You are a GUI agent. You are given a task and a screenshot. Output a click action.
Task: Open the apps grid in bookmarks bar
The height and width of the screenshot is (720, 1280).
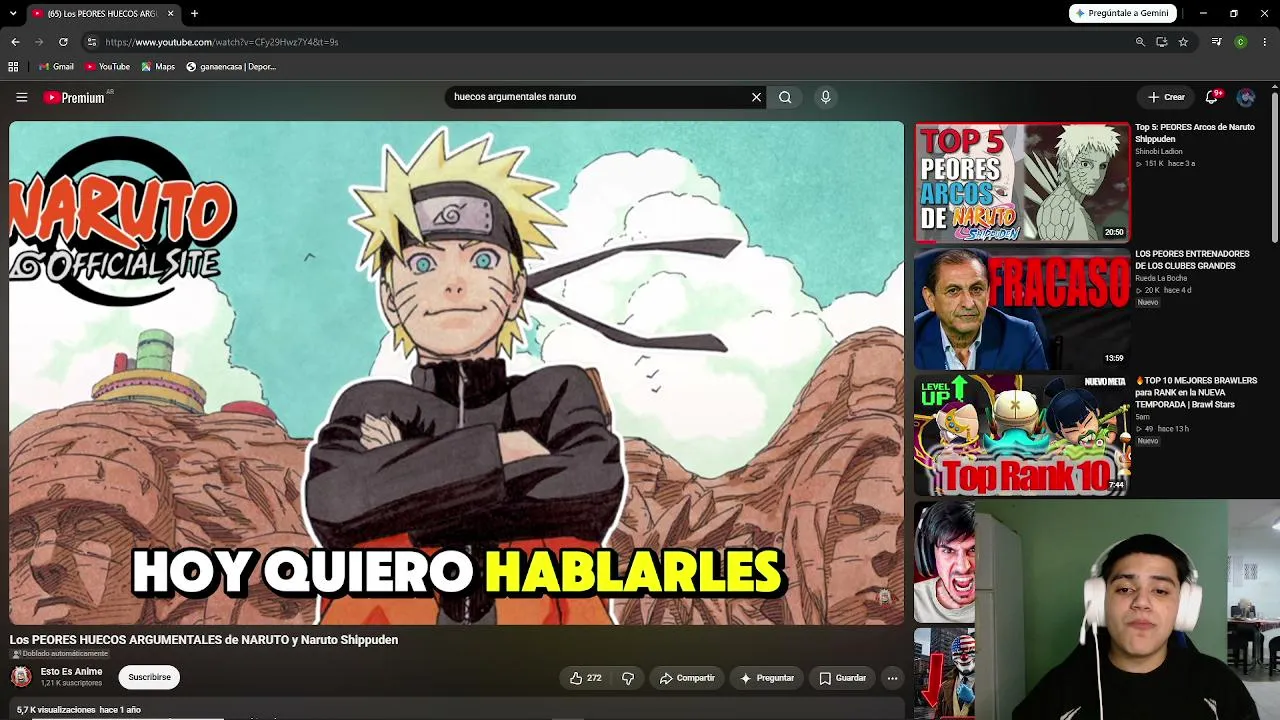pos(13,67)
